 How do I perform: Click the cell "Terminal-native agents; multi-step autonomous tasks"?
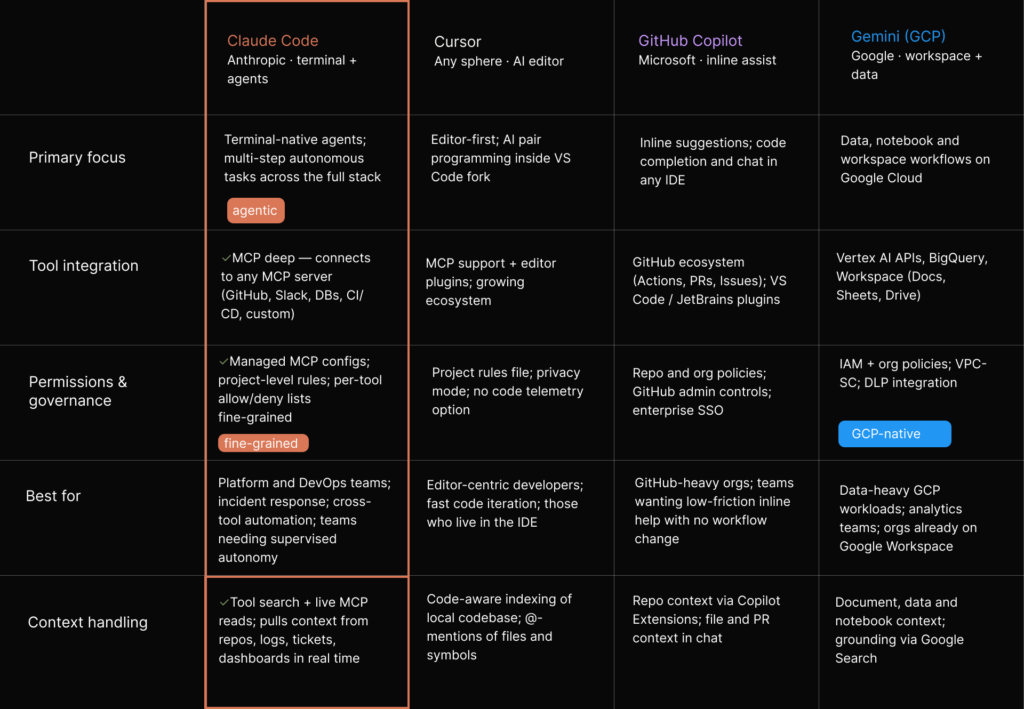pyautogui.click(x=302, y=158)
